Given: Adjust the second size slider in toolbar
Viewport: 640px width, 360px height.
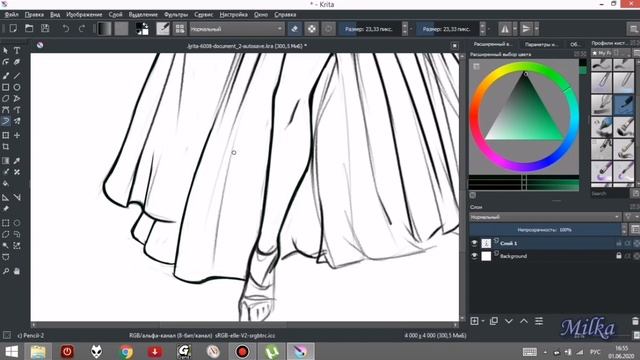Looking at the screenshot, I should click(447, 29).
